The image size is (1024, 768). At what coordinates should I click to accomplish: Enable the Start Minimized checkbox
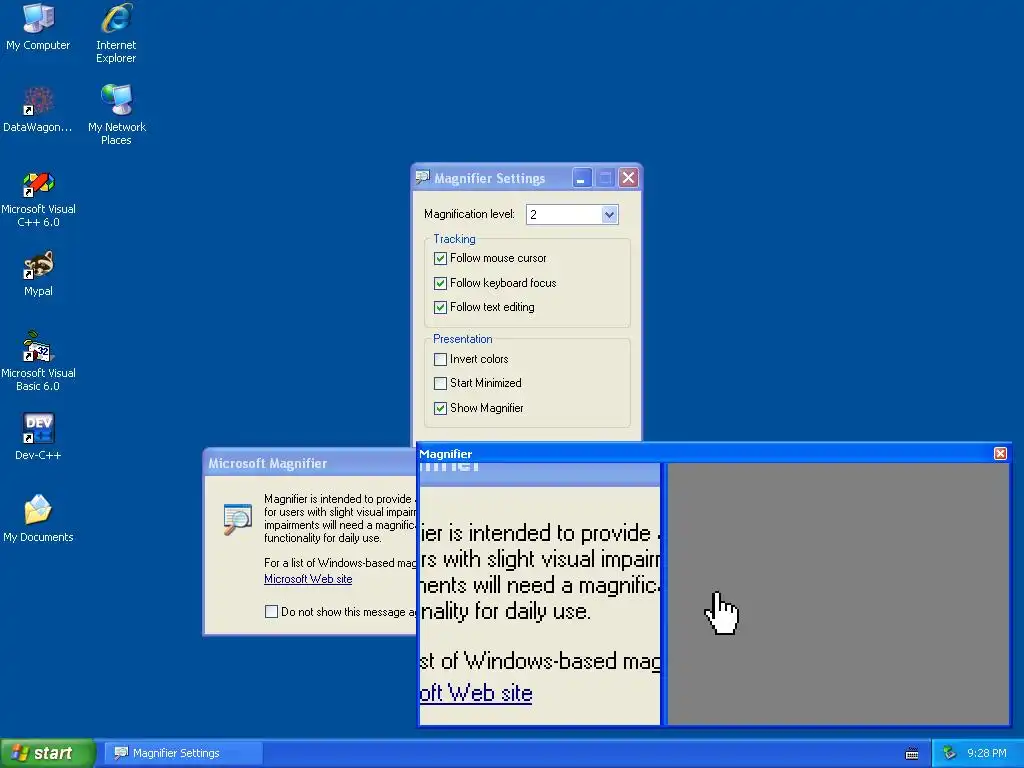pos(440,383)
